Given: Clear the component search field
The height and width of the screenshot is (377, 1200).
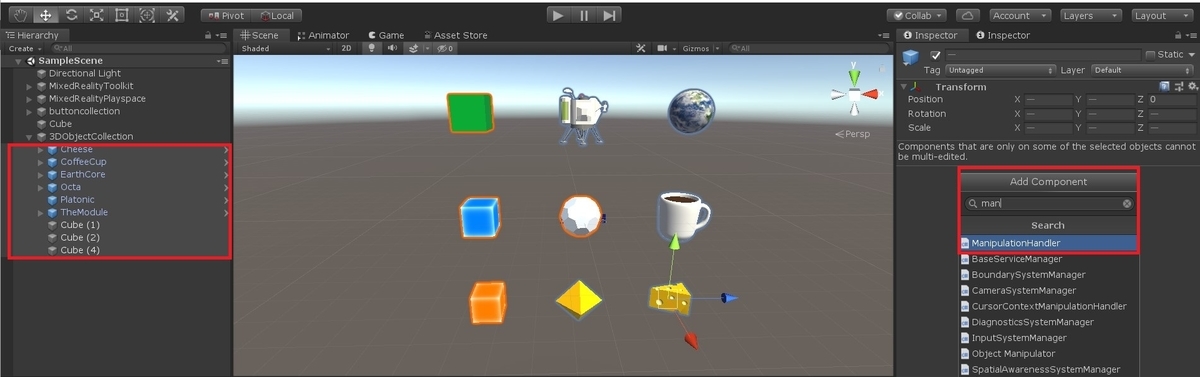Looking at the screenshot, I should pos(1127,203).
